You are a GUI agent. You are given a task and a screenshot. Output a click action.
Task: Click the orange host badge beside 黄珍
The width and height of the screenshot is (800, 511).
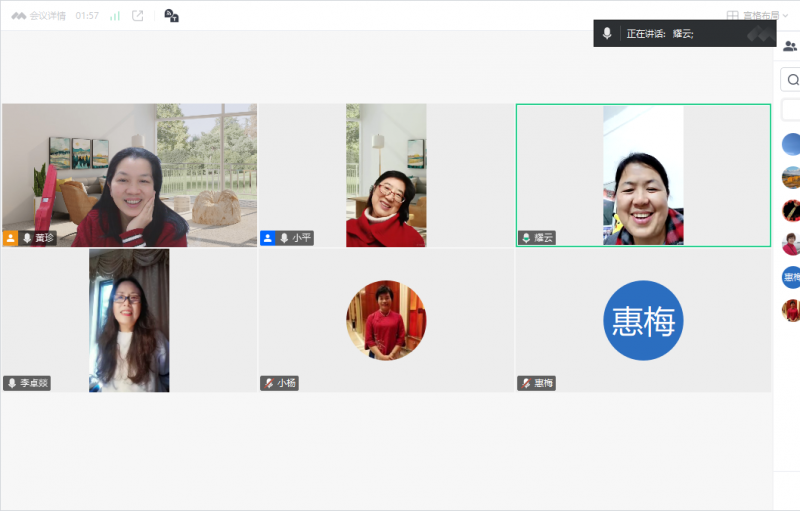click(x=11, y=238)
